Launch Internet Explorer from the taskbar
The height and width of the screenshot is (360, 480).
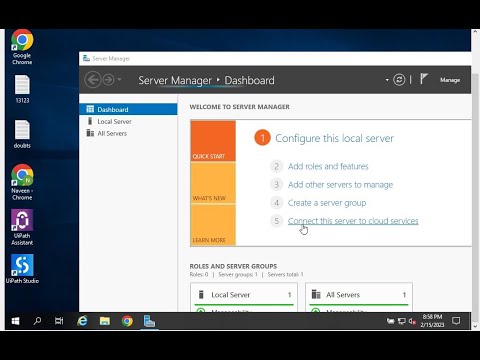[82, 321]
